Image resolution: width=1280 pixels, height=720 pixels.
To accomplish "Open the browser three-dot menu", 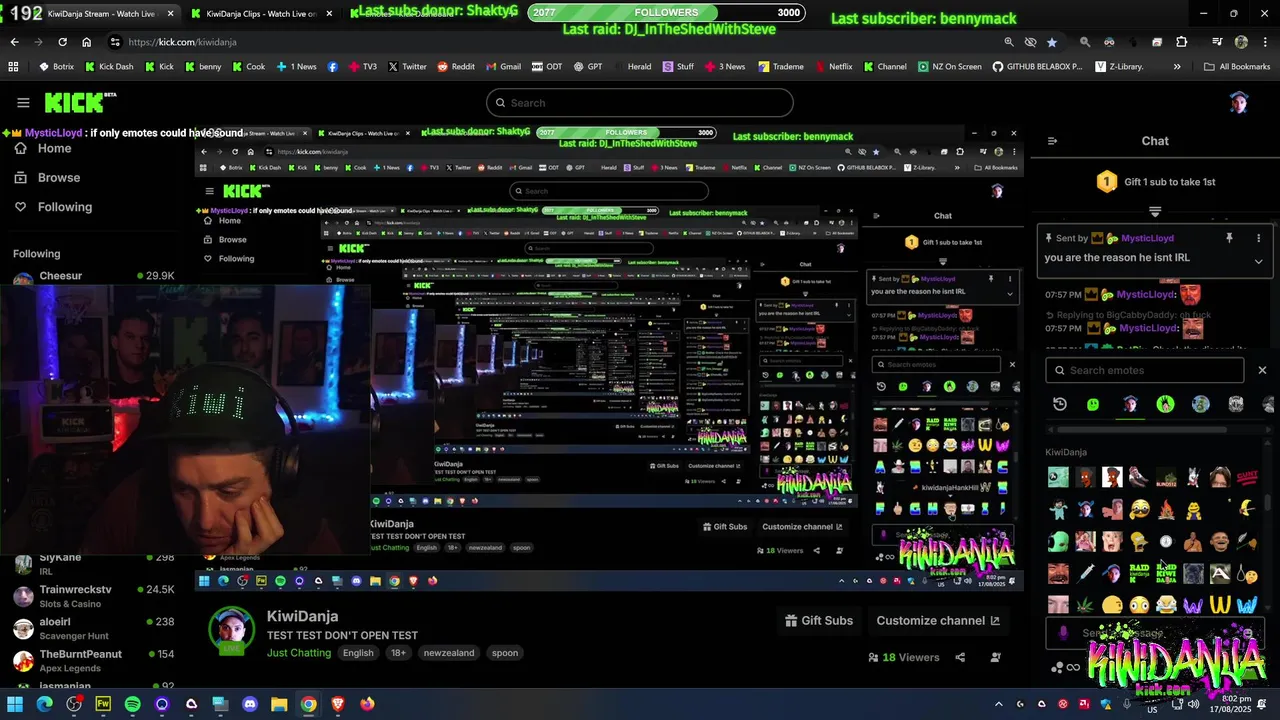I will coord(1264,42).
